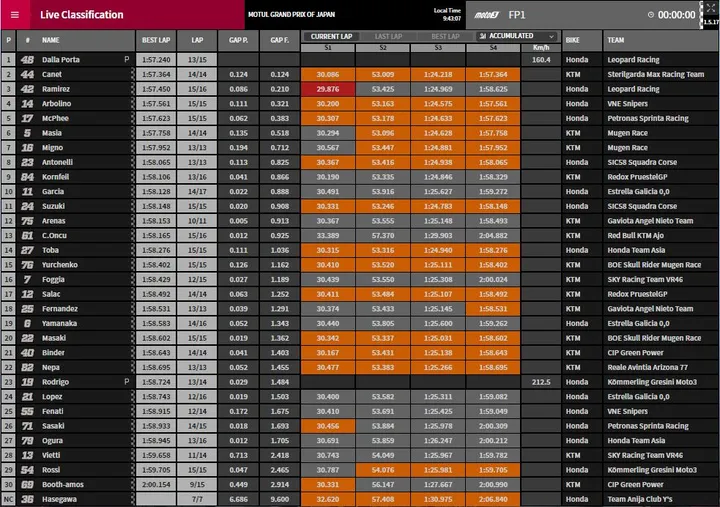Click rider number 36 badge
The height and width of the screenshot is (507, 720).
[x=27, y=499]
